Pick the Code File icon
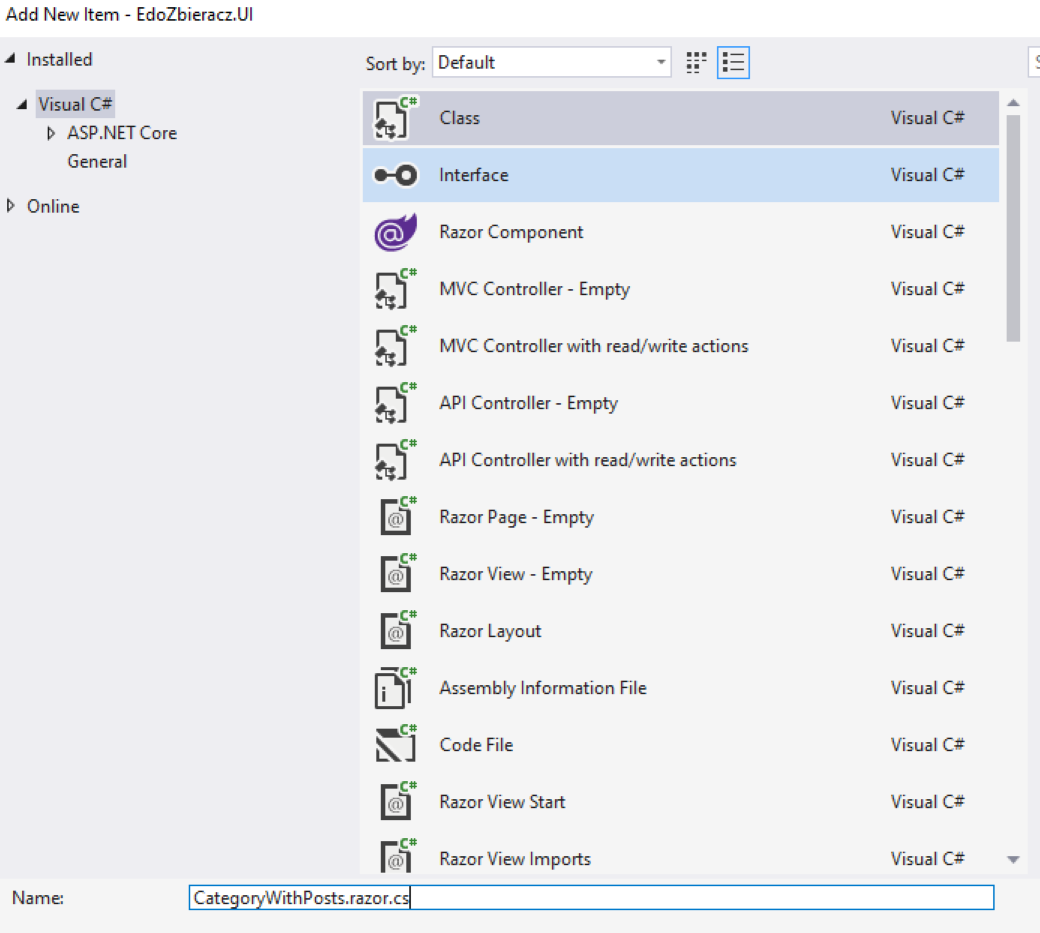Image resolution: width=1040 pixels, height=933 pixels. coord(396,744)
